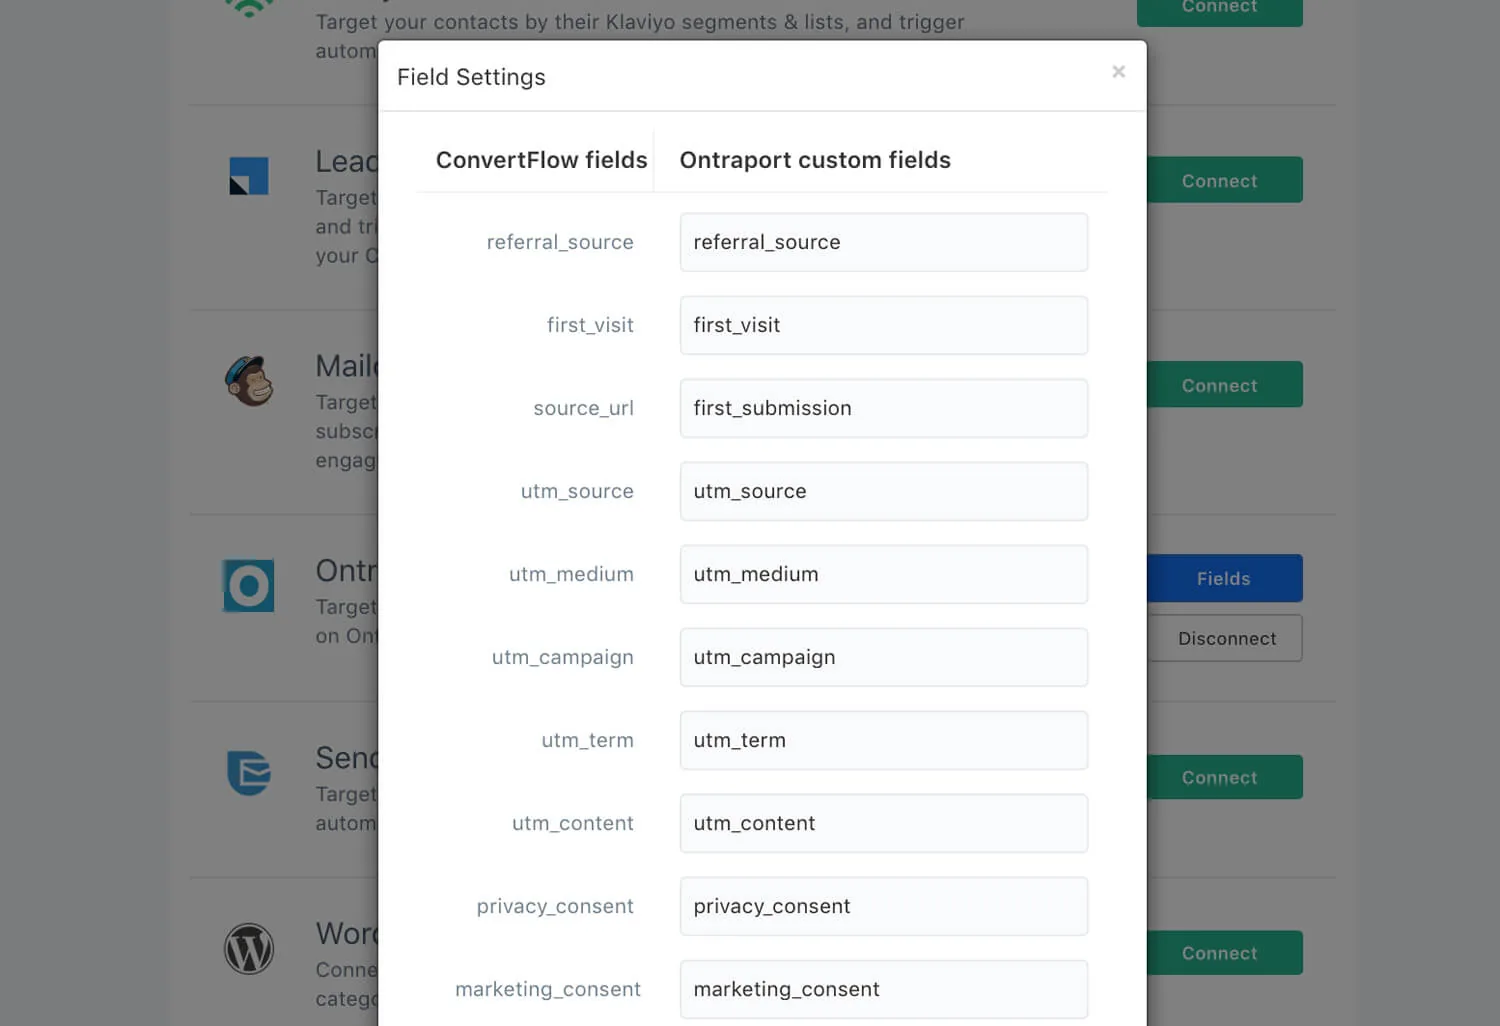Click the referral_source ConvertFlow label
The image size is (1500, 1026).
[x=560, y=242]
